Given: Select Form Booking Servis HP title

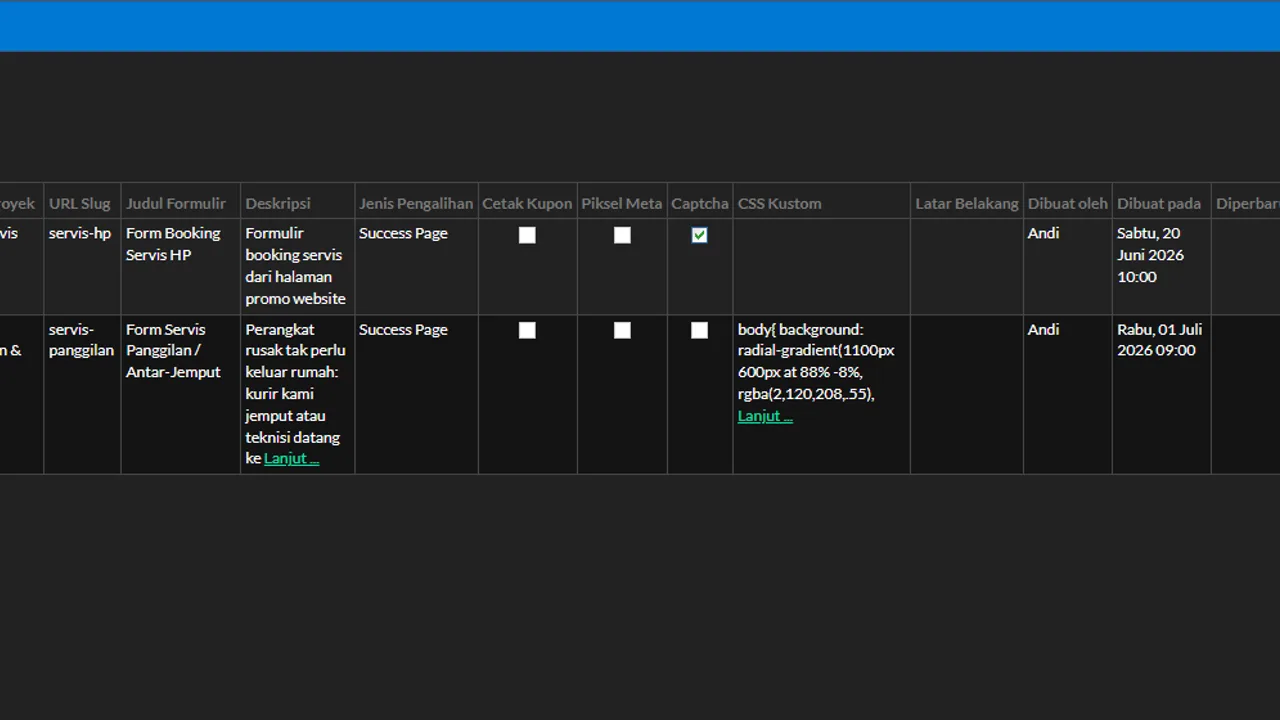Looking at the screenshot, I should click(x=173, y=244).
